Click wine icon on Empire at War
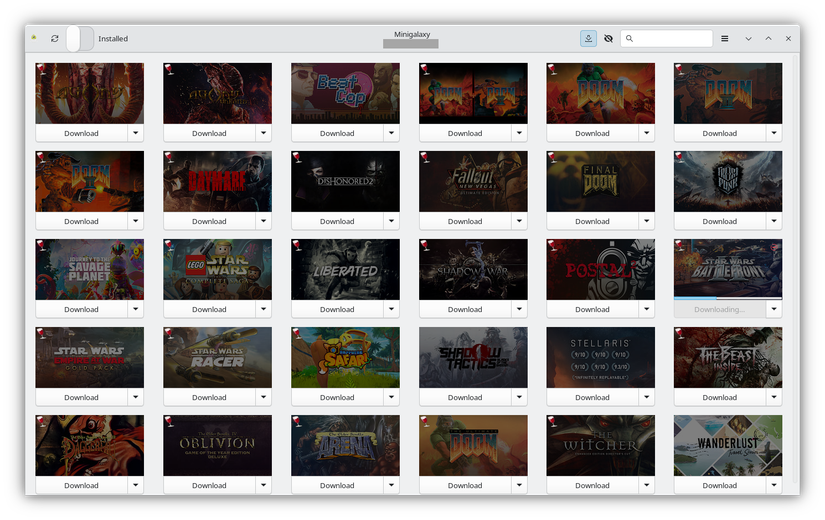The image size is (825, 520). [41, 333]
